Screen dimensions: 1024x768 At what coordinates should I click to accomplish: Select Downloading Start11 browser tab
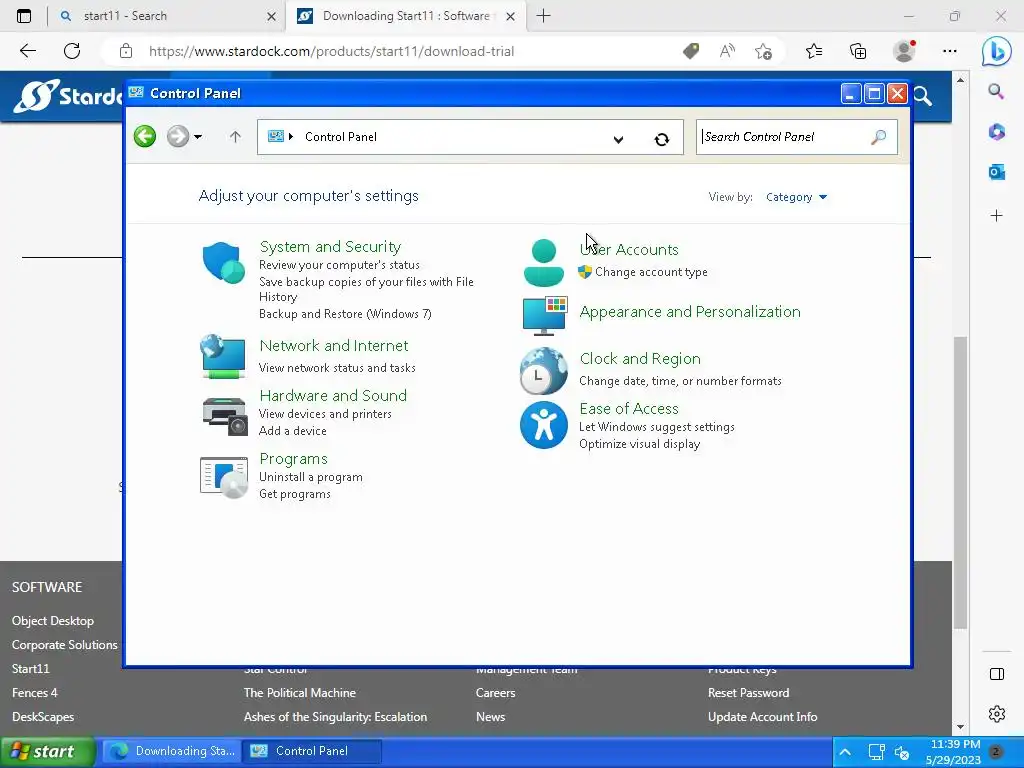point(405,16)
